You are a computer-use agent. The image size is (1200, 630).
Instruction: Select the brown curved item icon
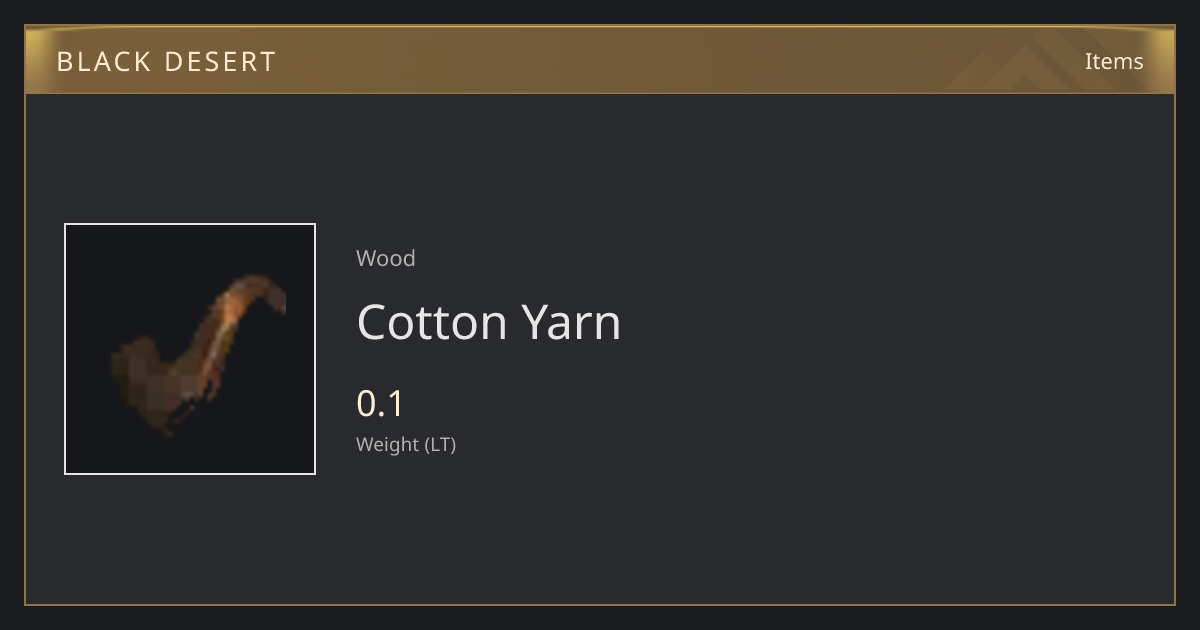tap(198, 354)
